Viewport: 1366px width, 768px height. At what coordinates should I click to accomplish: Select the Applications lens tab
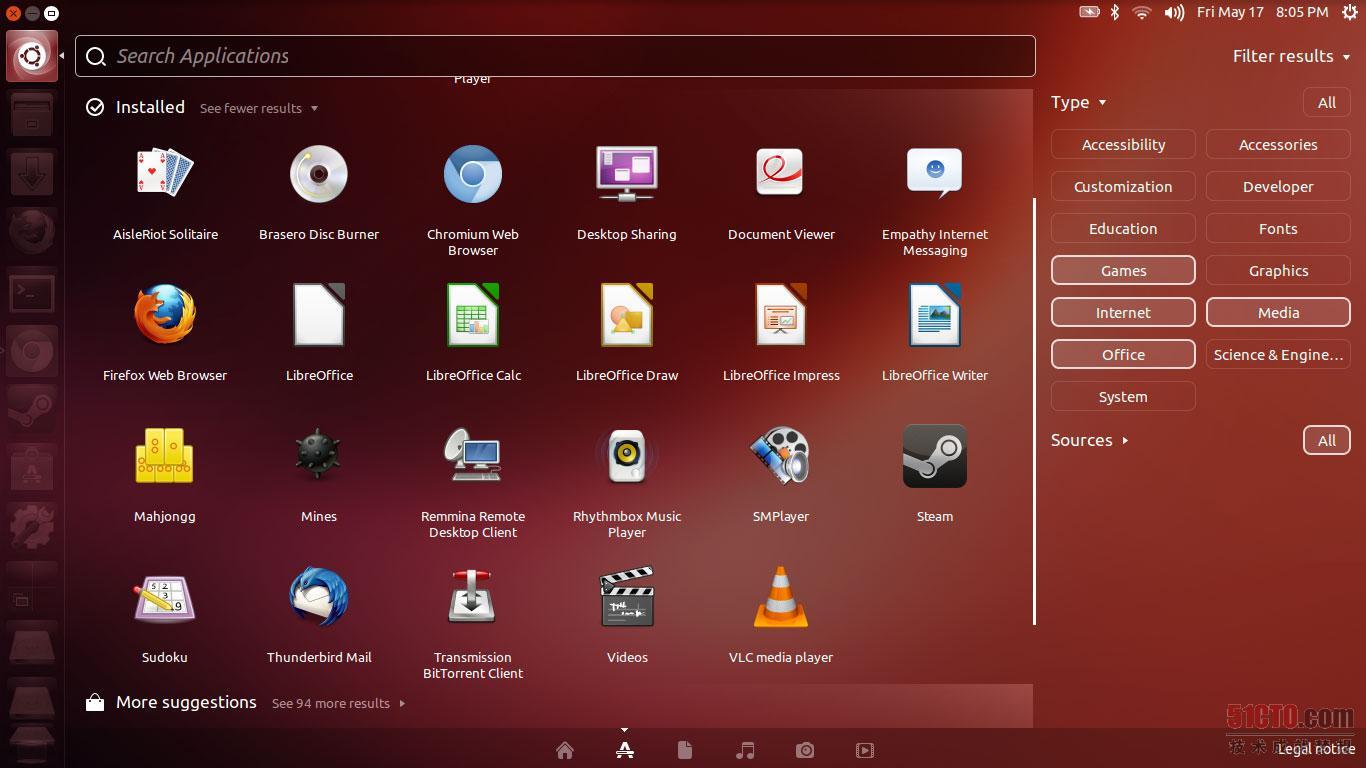(x=625, y=750)
